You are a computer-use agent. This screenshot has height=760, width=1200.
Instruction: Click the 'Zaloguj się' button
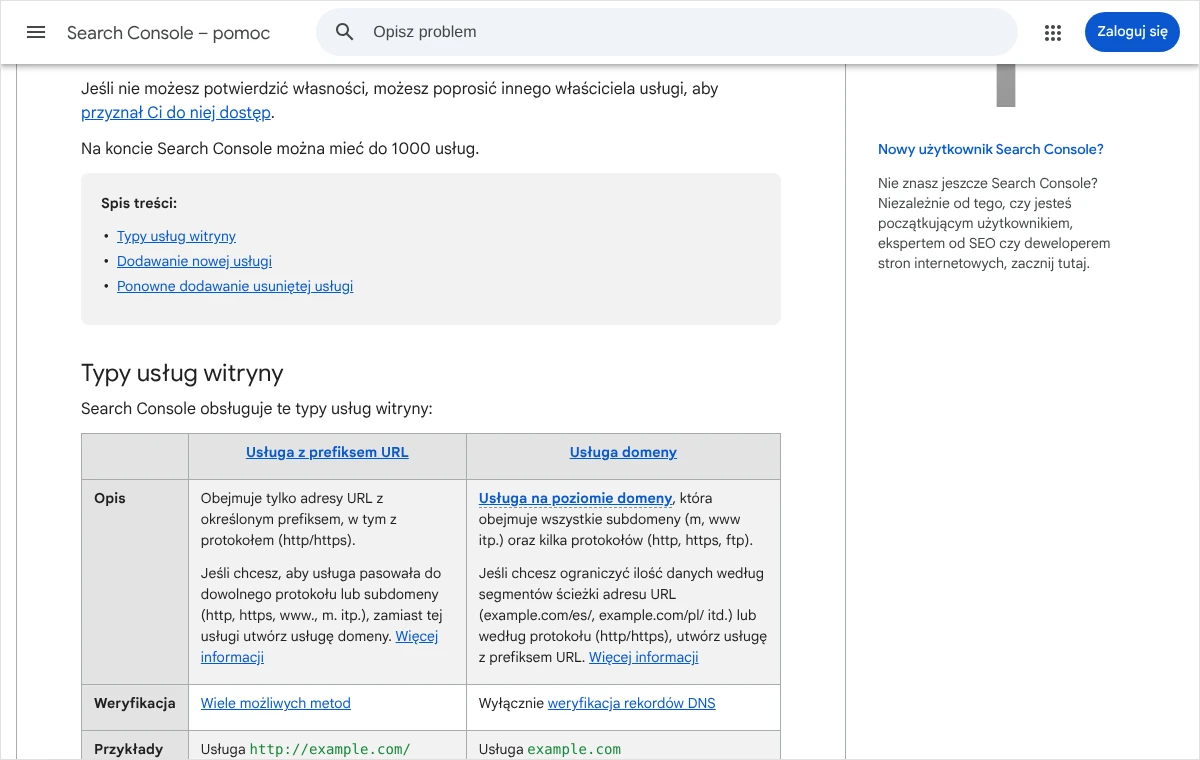(x=1132, y=32)
